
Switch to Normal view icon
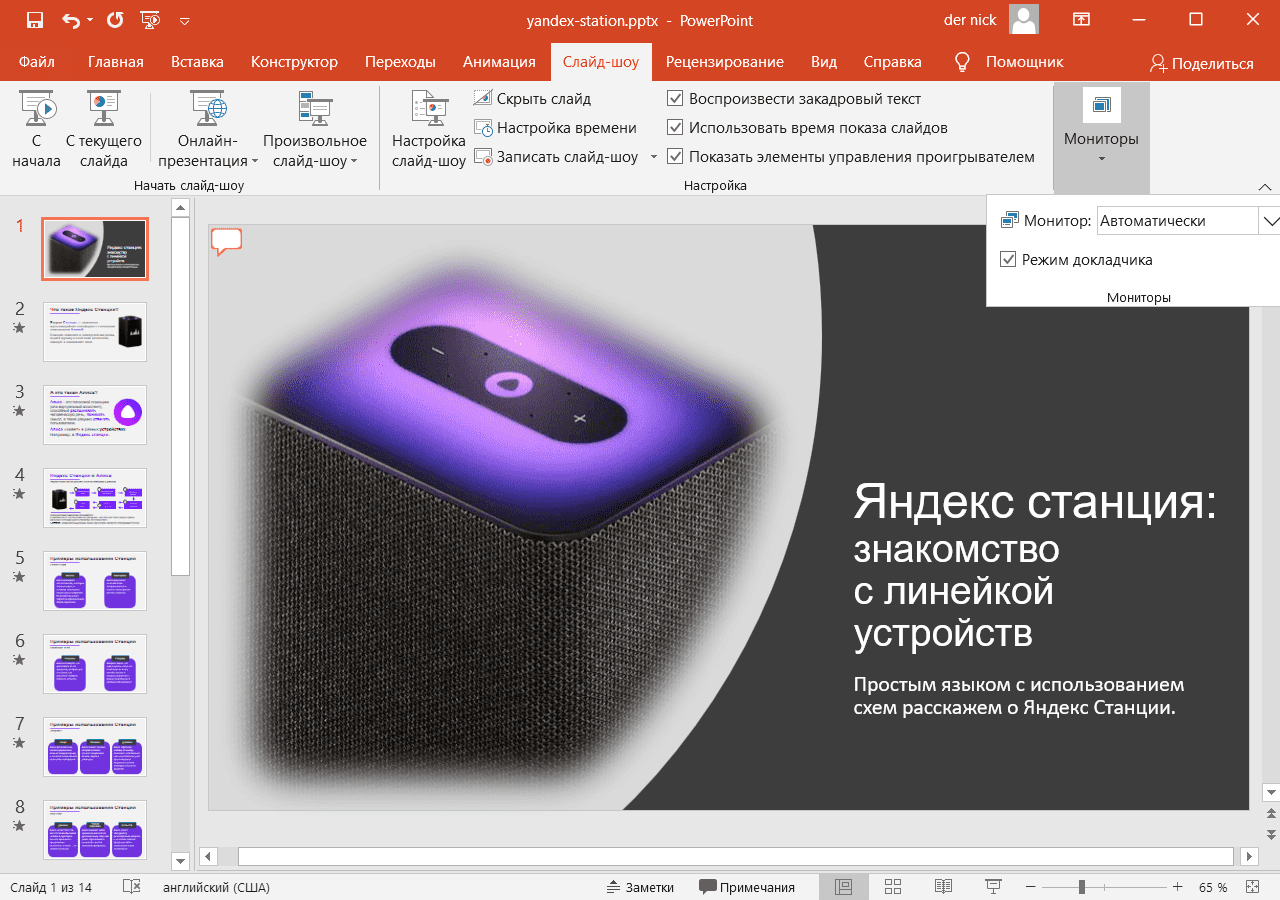point(843,887)
